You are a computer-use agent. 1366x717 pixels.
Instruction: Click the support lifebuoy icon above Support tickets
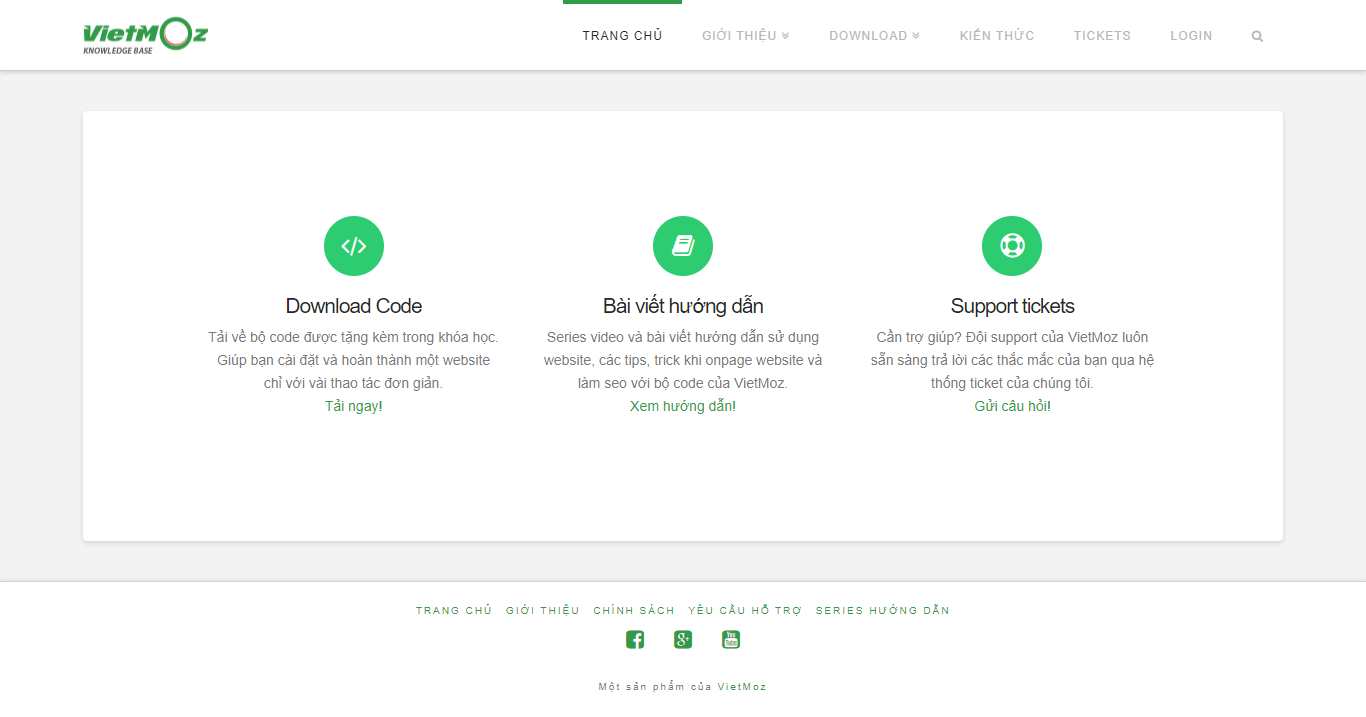[1011, 245]
